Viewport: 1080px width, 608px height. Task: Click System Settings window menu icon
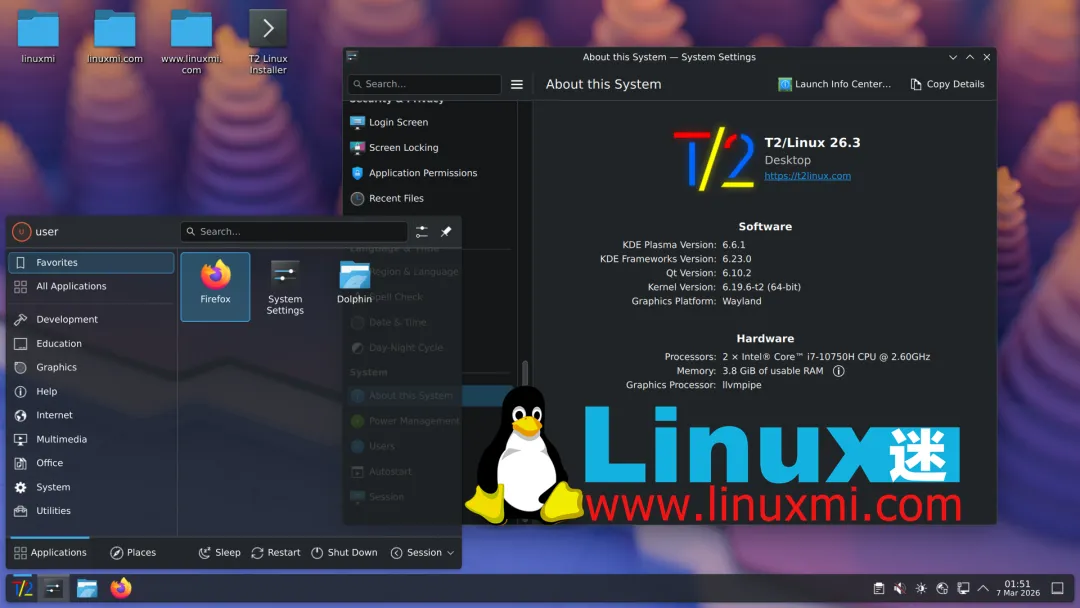pyautogui.click(x=352, y=56)
